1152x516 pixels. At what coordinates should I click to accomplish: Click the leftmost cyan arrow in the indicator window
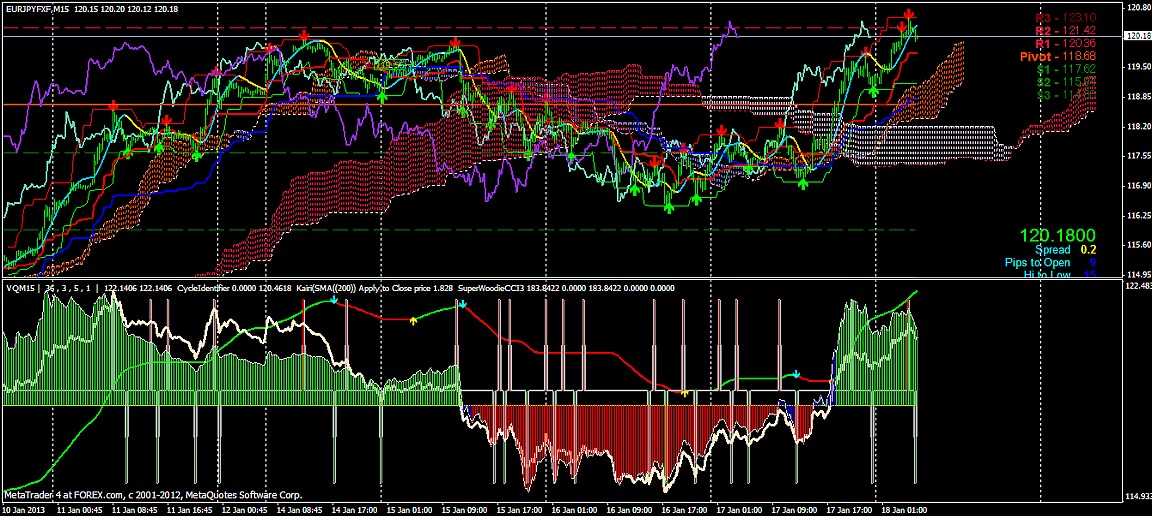tap(333, 301)
